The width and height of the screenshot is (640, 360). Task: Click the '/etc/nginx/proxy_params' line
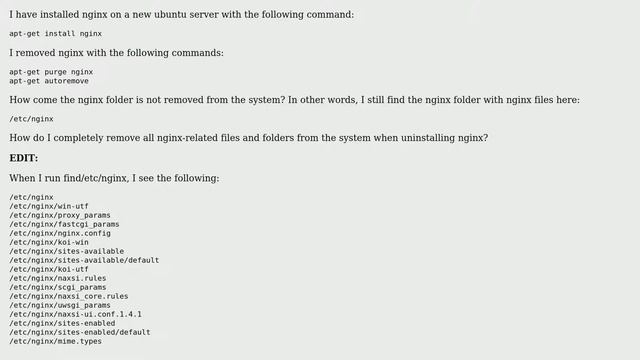tap(60, 215)
